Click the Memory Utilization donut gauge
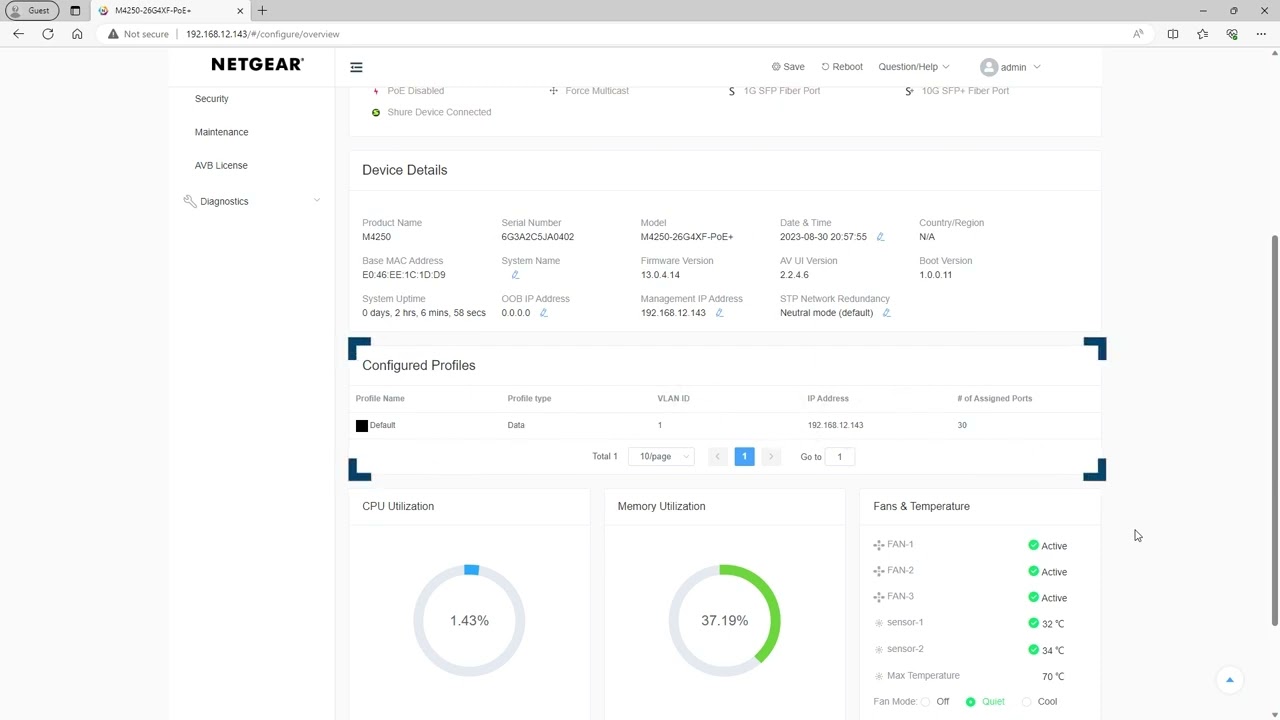This screenshot has height=720, width=1280. tap(724, 621)
